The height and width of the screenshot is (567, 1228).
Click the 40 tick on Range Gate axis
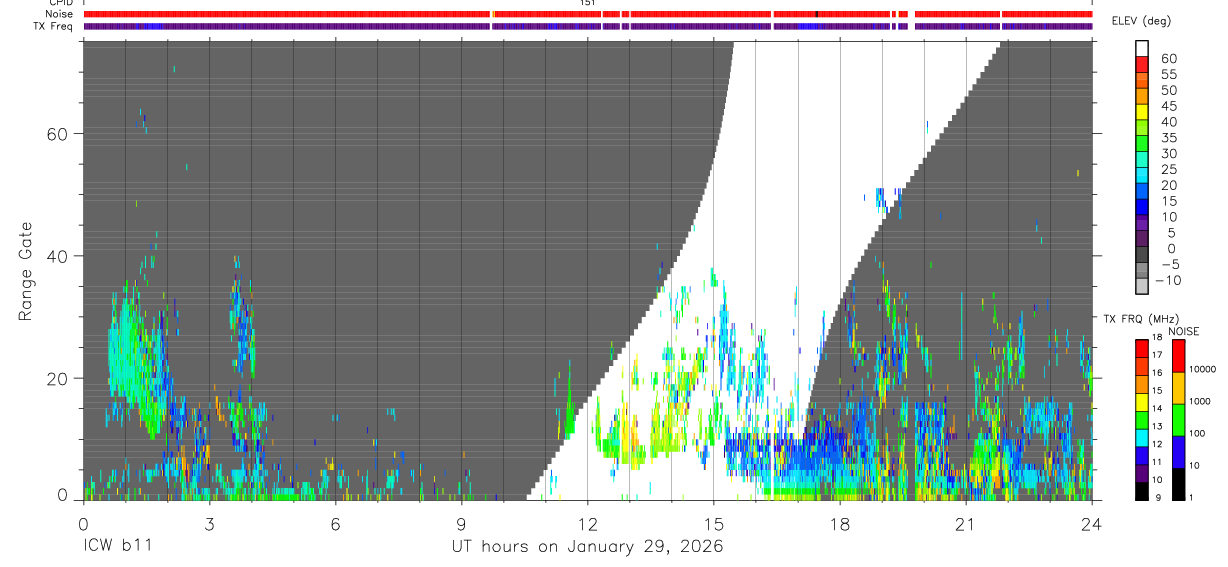[56, 256]
